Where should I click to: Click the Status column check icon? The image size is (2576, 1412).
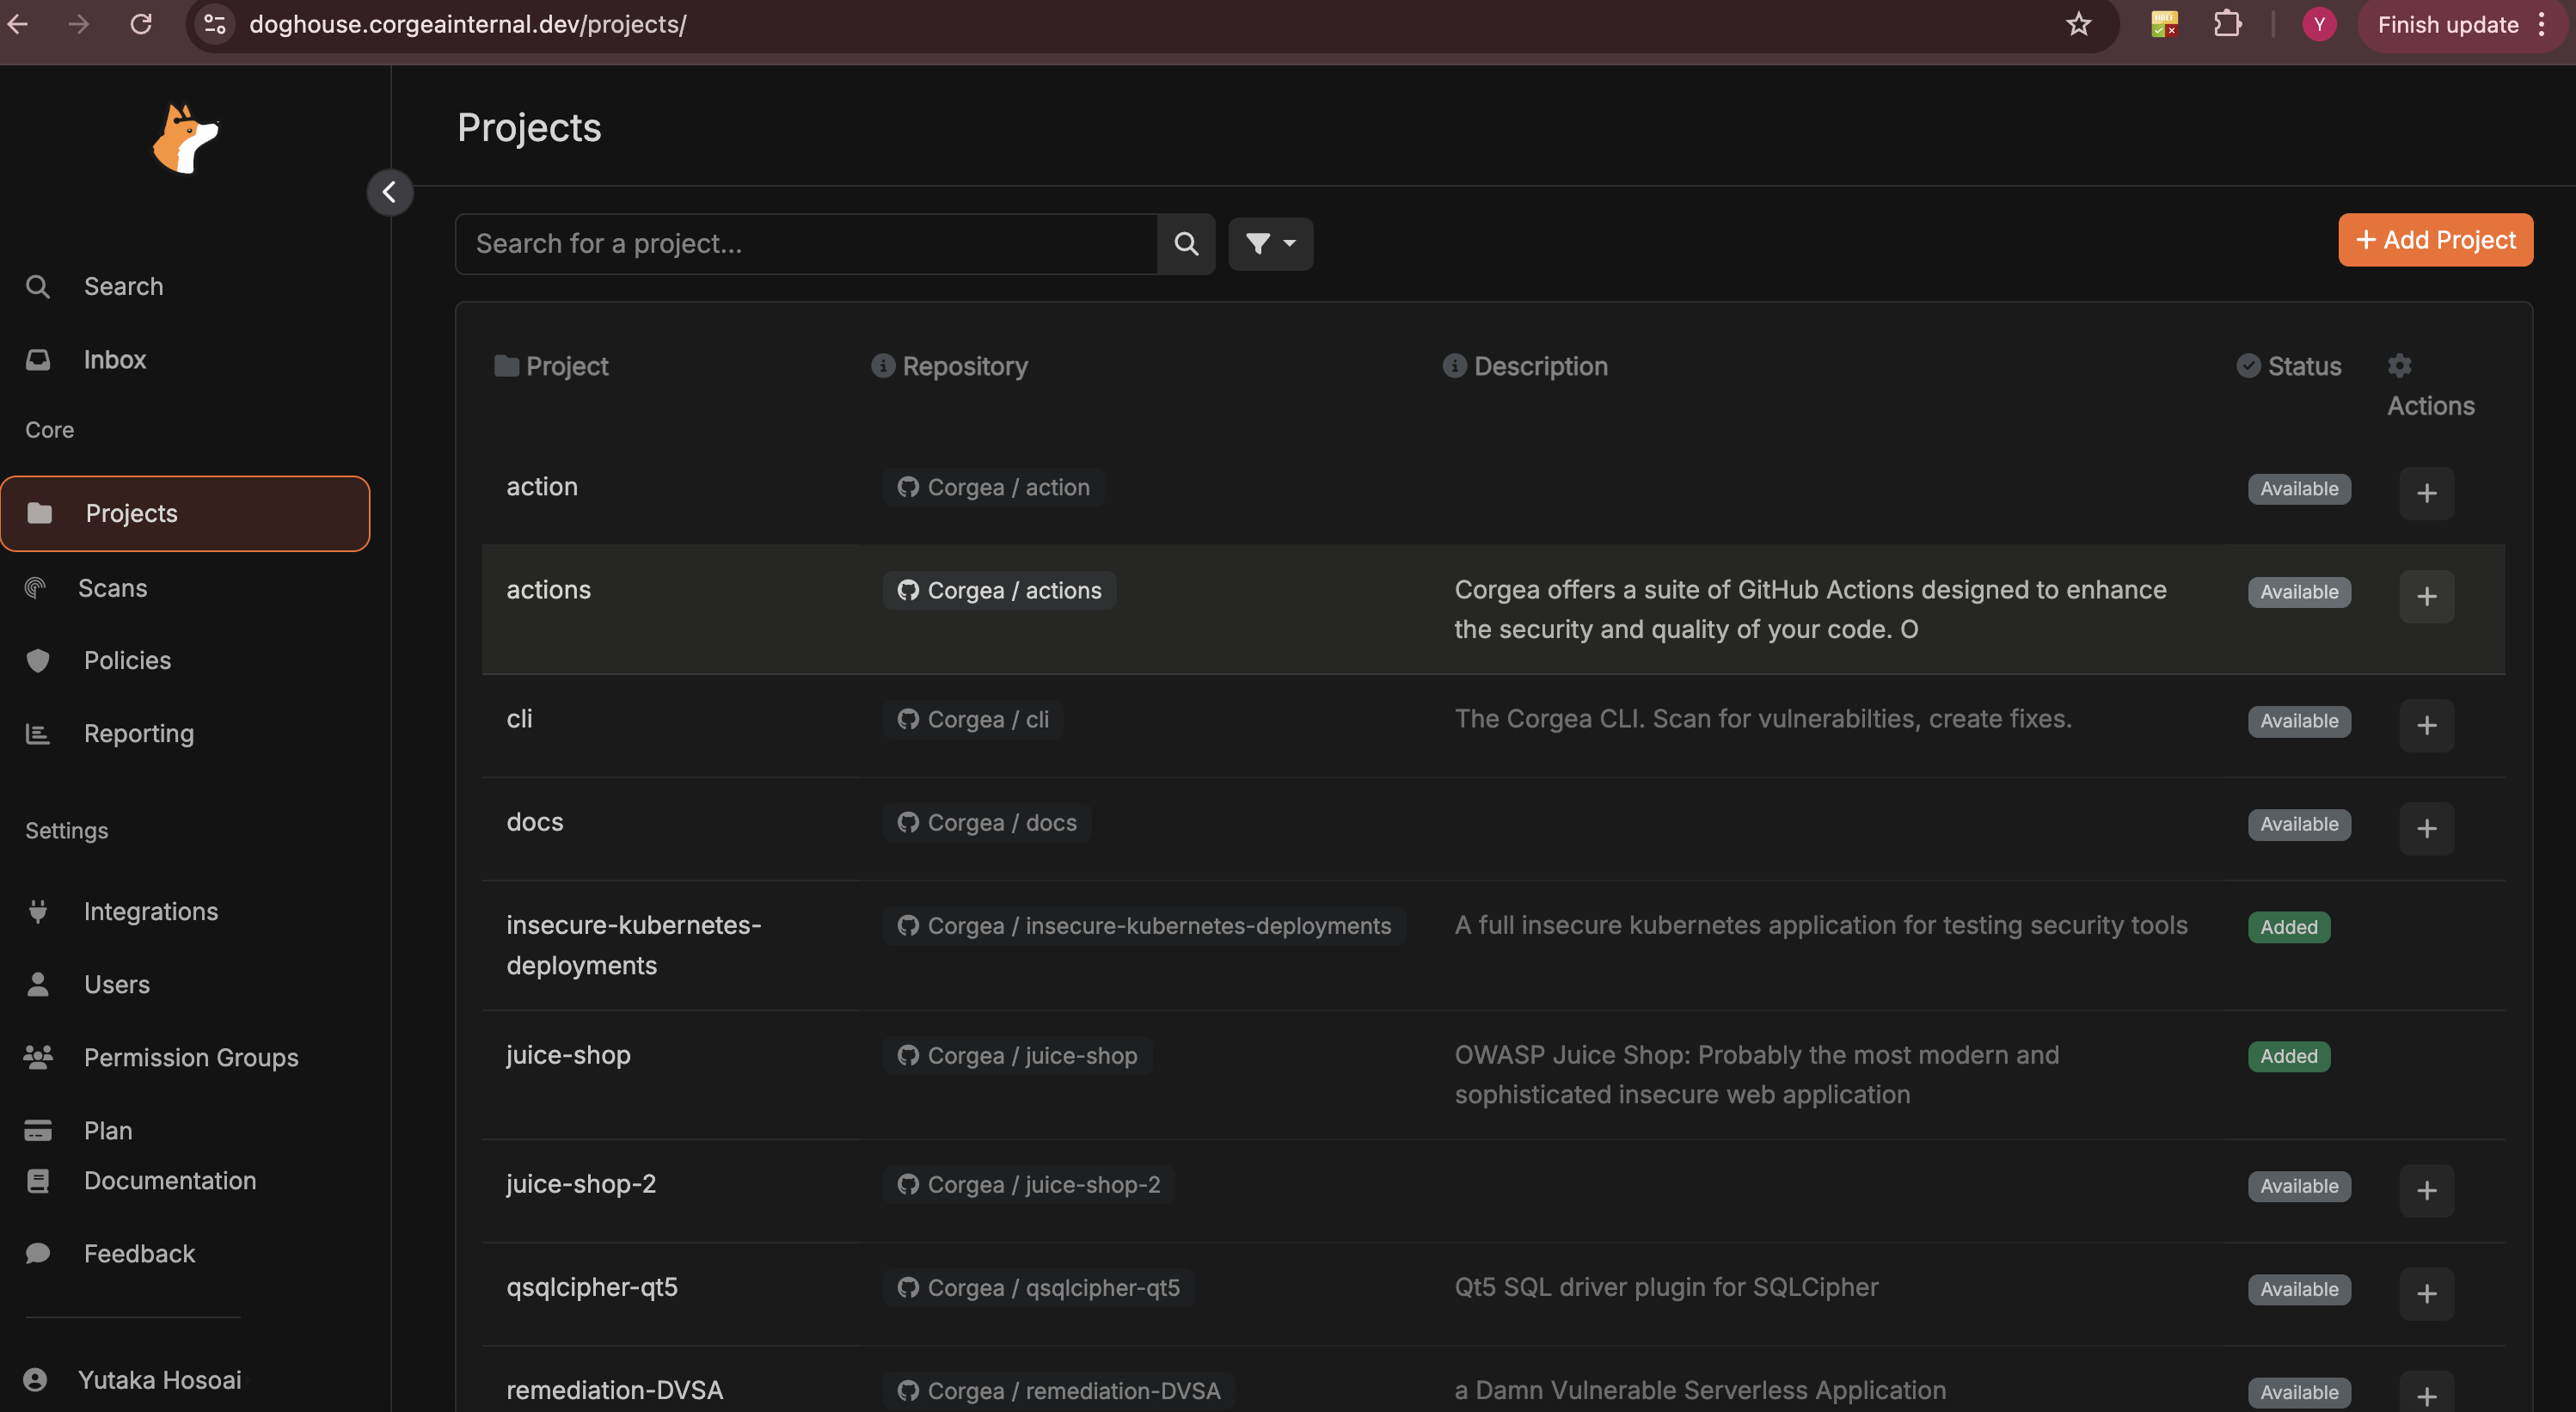pos(2248,366)
